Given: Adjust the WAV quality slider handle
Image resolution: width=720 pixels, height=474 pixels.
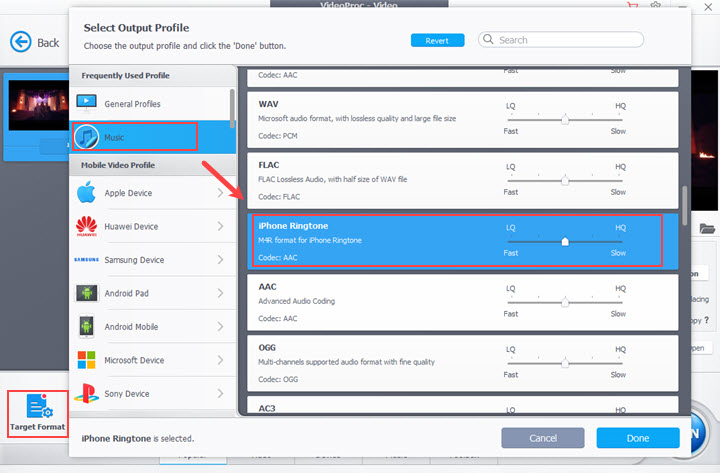Looking at the screenshot, I should coord(565,120).
